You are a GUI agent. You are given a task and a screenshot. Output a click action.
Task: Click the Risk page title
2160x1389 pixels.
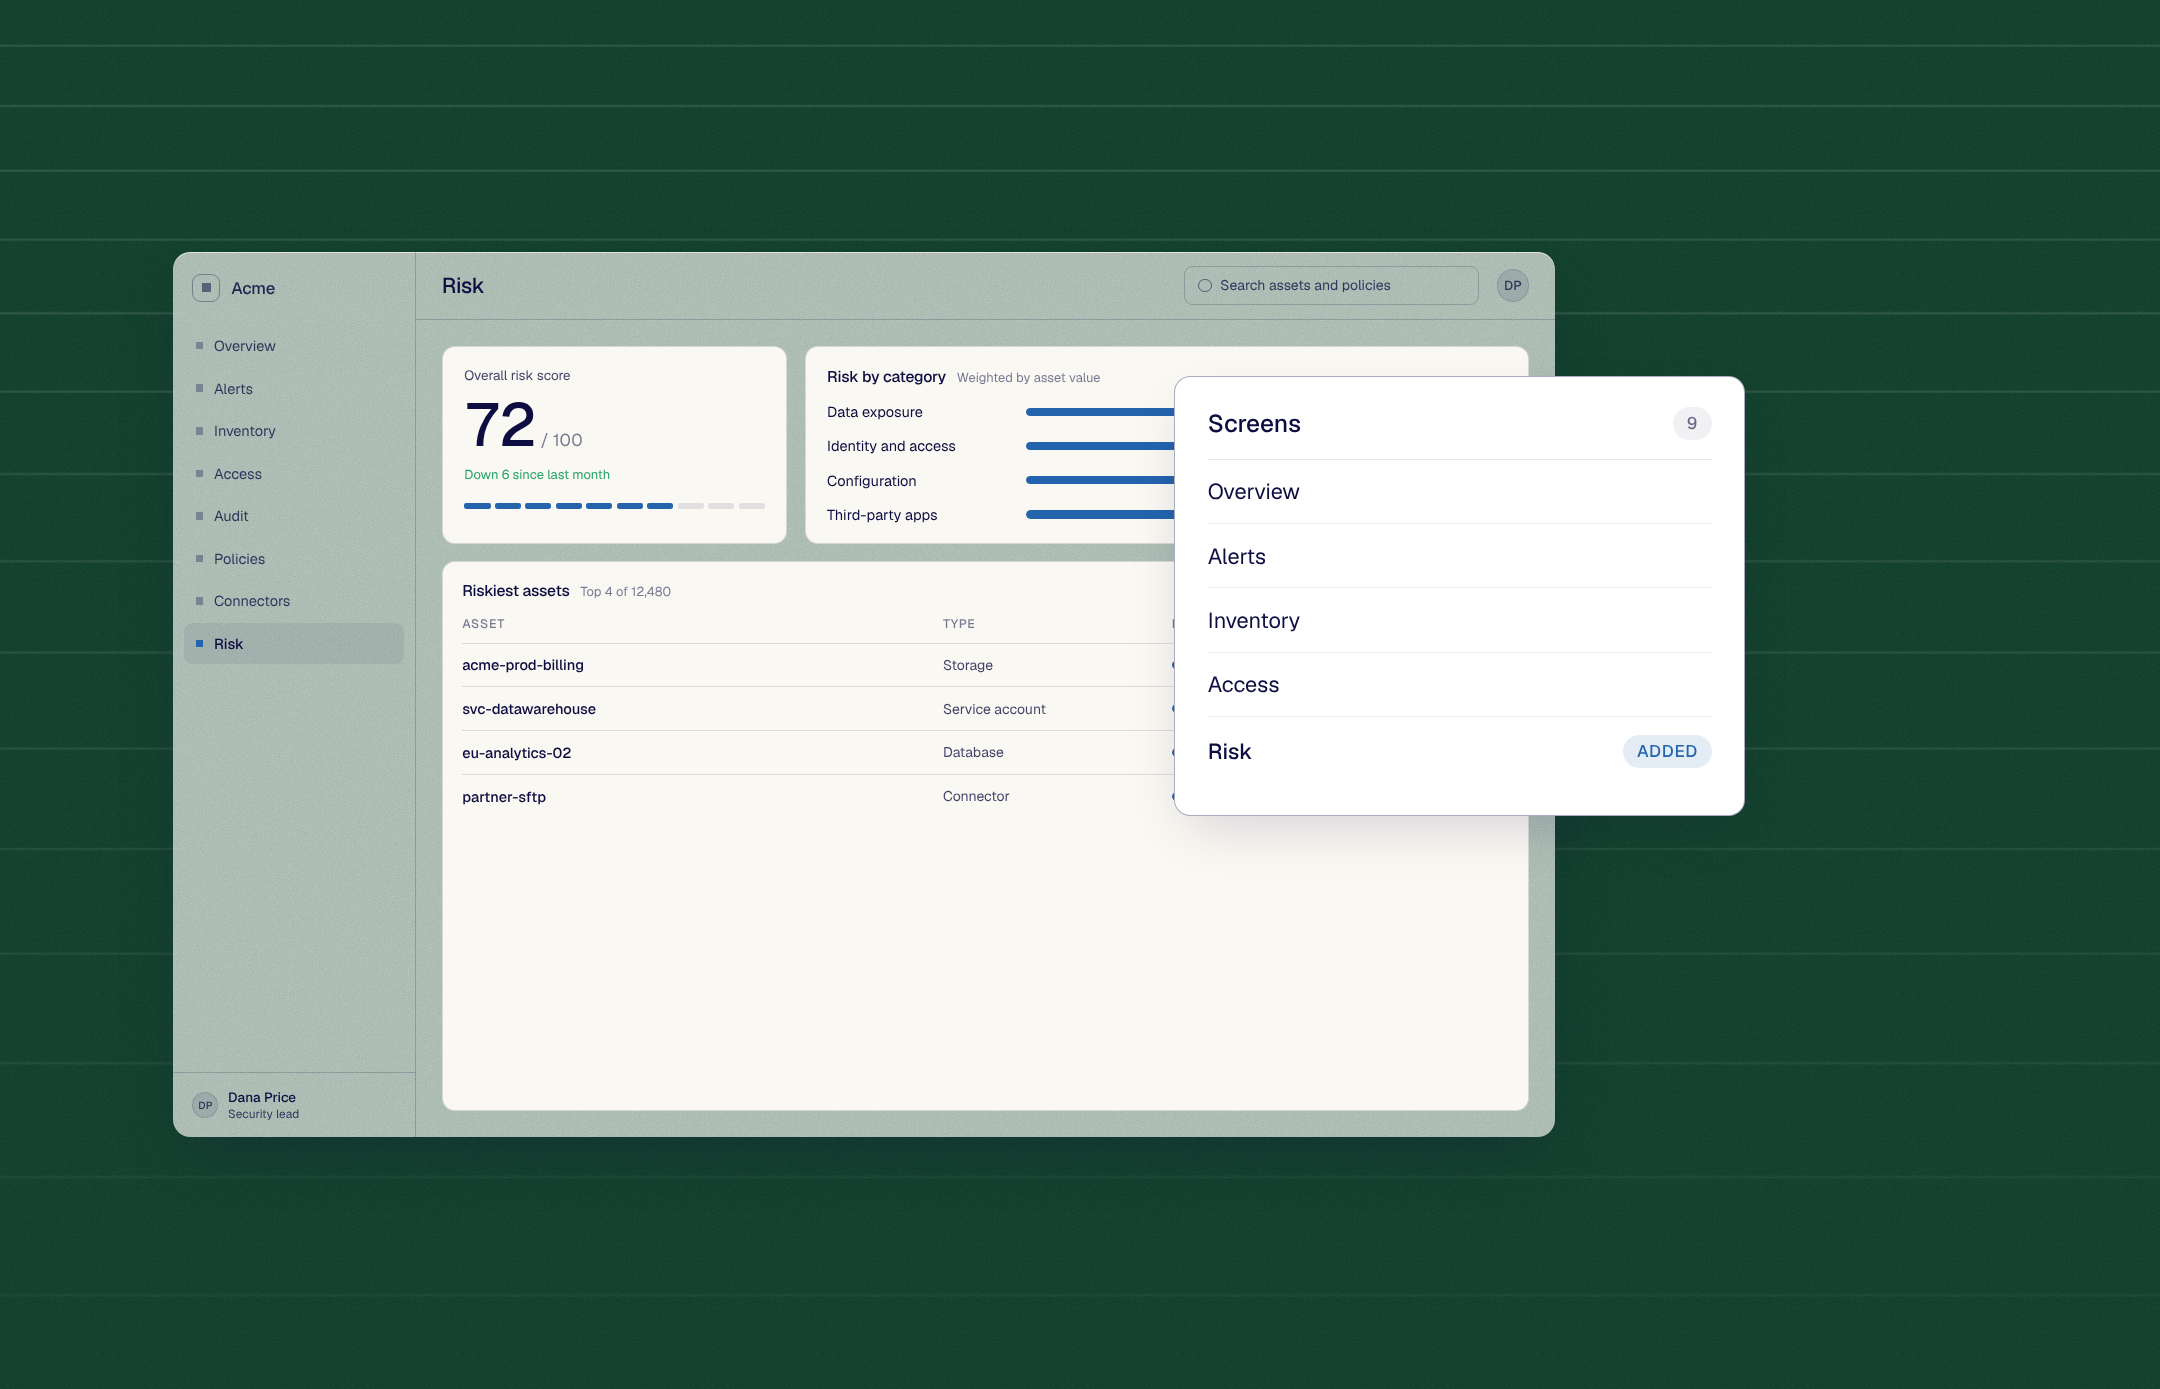(x=462, y=286)
